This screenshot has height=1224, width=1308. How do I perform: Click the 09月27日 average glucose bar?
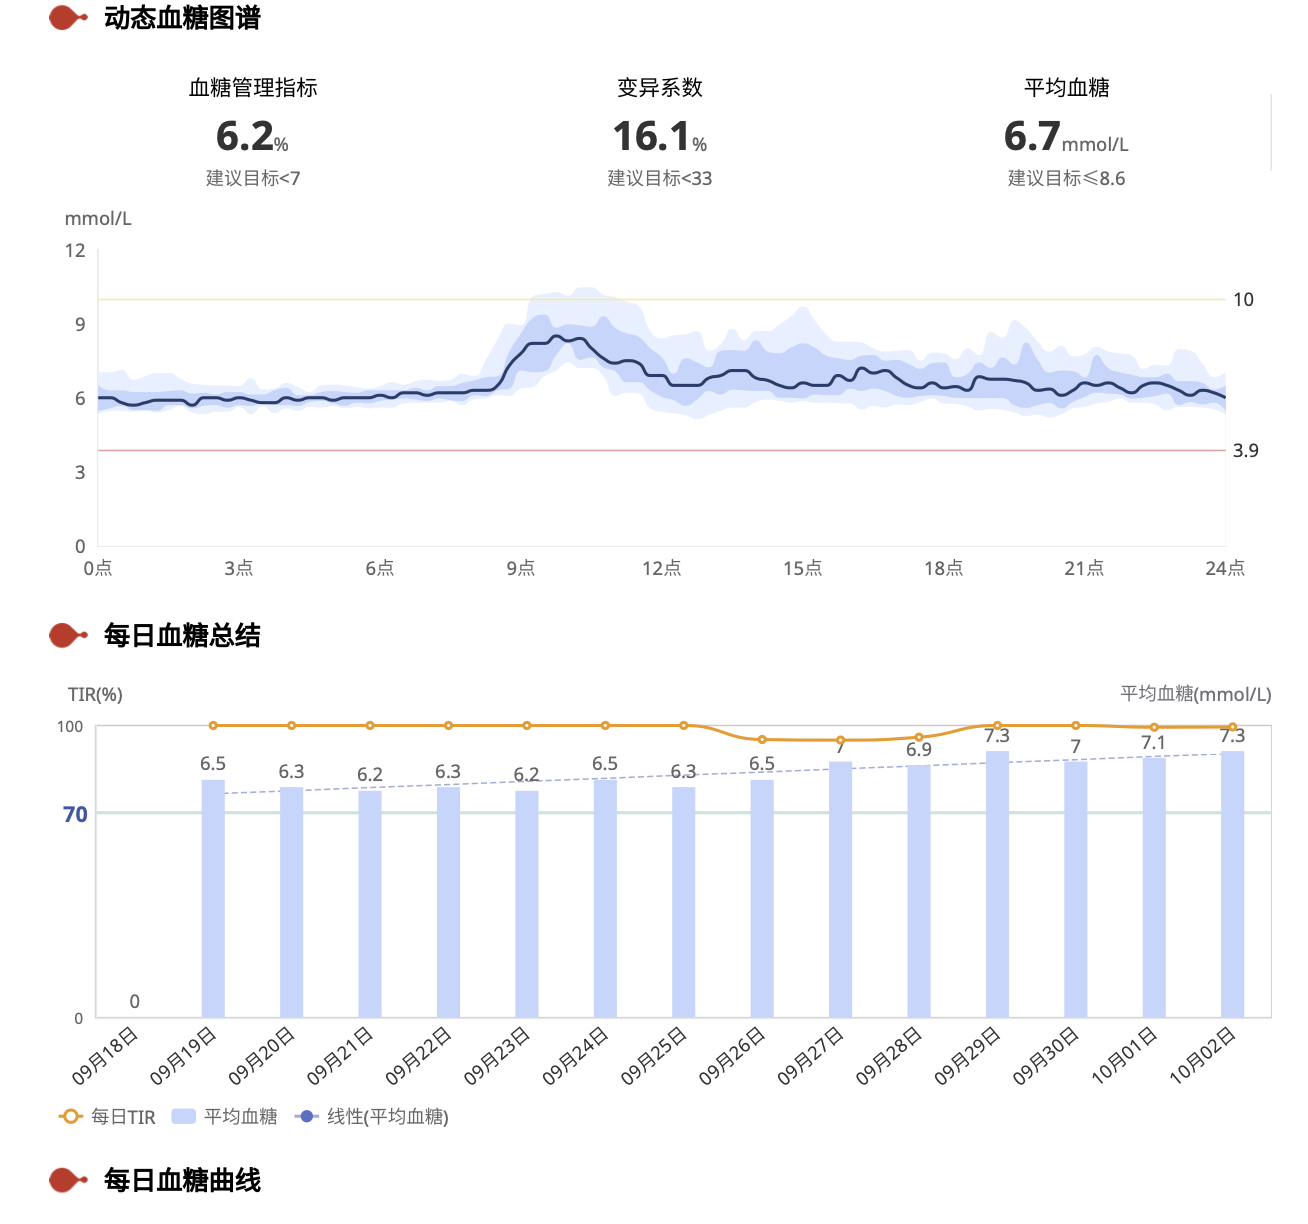(x=840, y=890)
